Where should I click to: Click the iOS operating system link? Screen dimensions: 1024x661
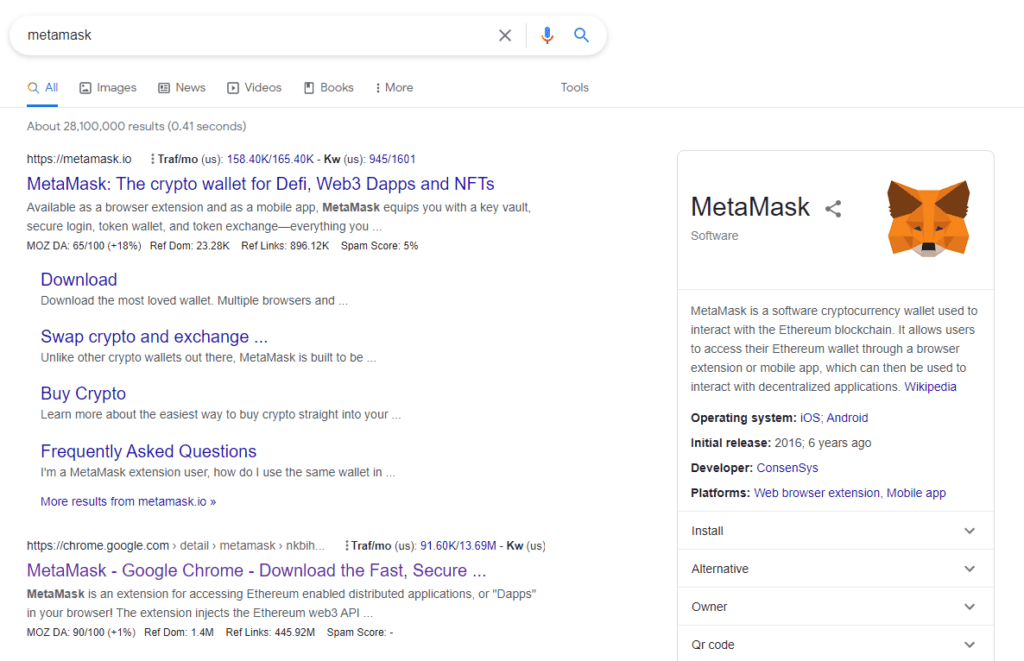pyautogui.click(x=810, y=418)
